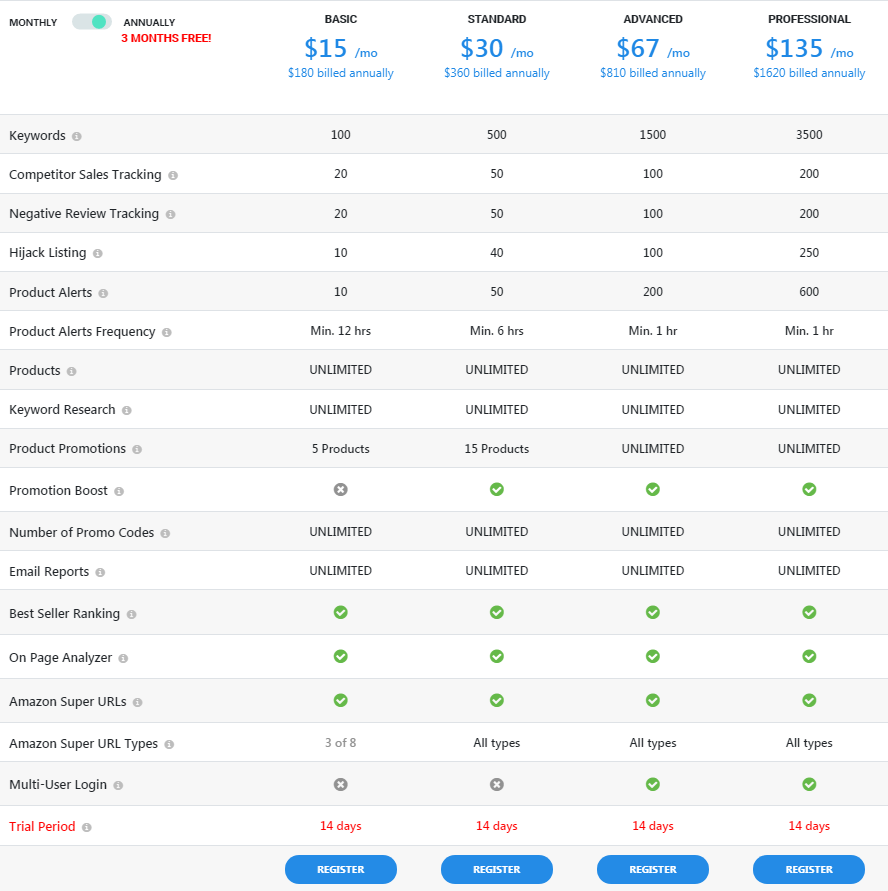Click the Promotion Boost row label
The height and width of the screenshot is (891, 888).
[58, 490]
